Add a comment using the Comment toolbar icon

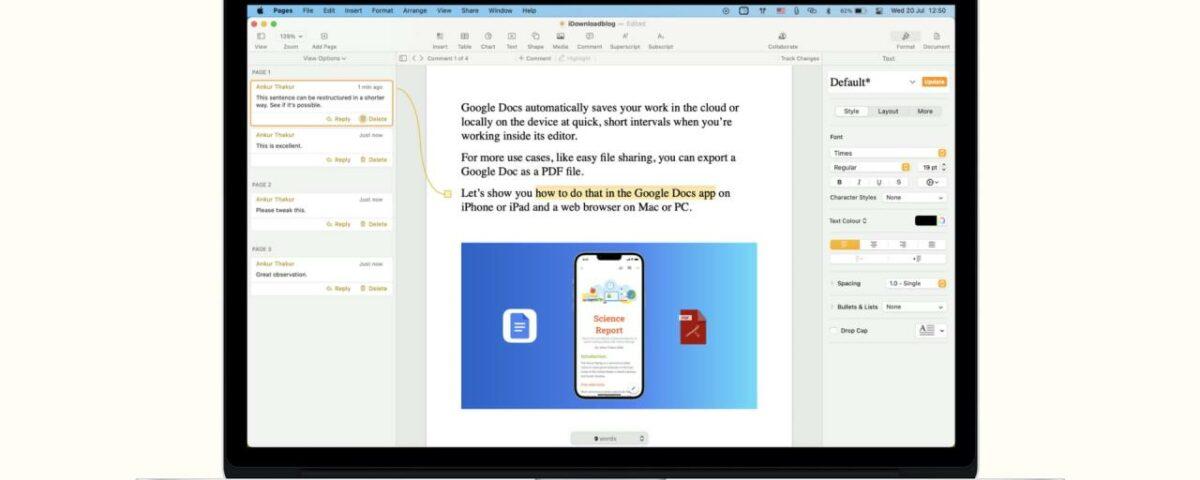coord(589,36)
